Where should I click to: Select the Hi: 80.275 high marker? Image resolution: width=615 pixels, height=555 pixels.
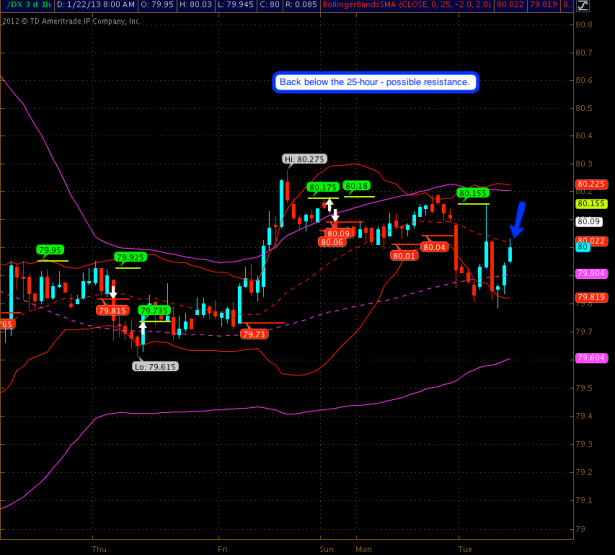coord(304,159)
